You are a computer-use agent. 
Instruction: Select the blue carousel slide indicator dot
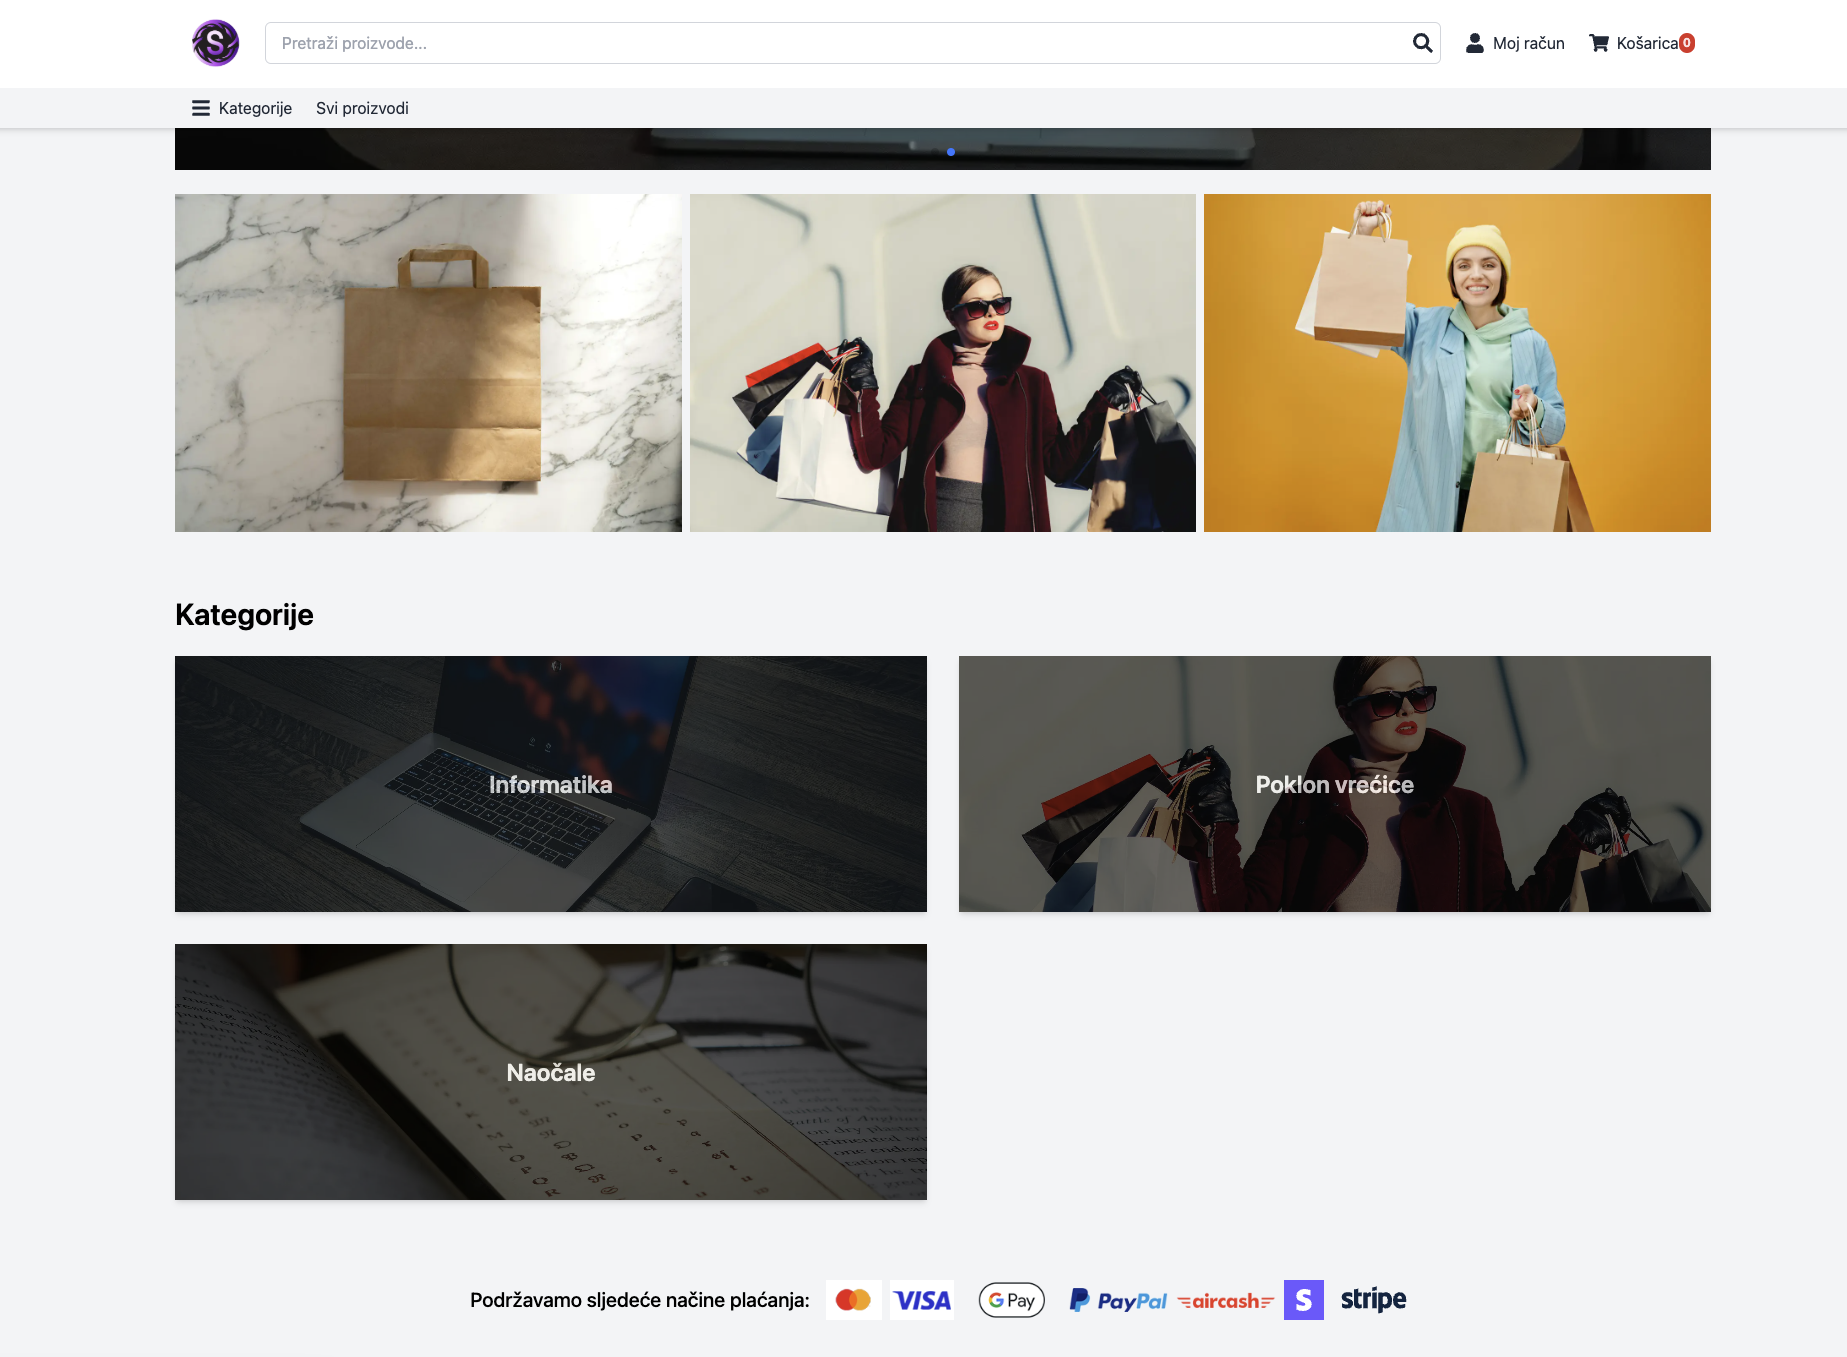950,152
